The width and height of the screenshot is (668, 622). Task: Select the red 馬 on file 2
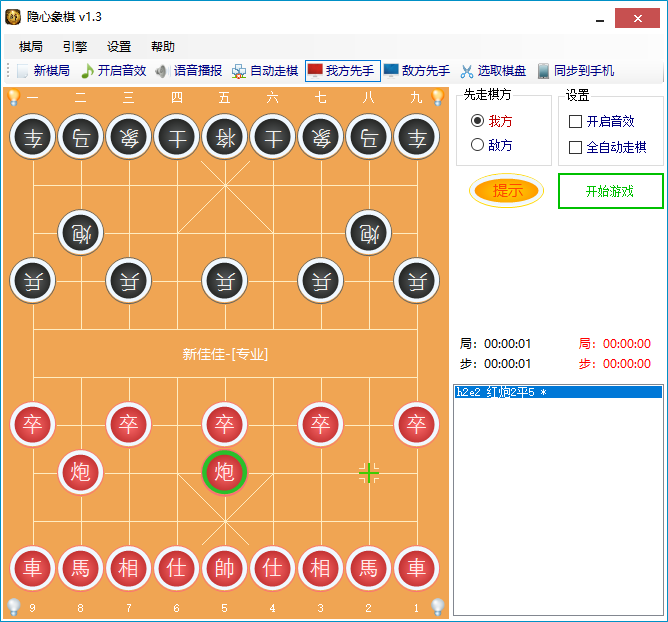coord(369,568)
